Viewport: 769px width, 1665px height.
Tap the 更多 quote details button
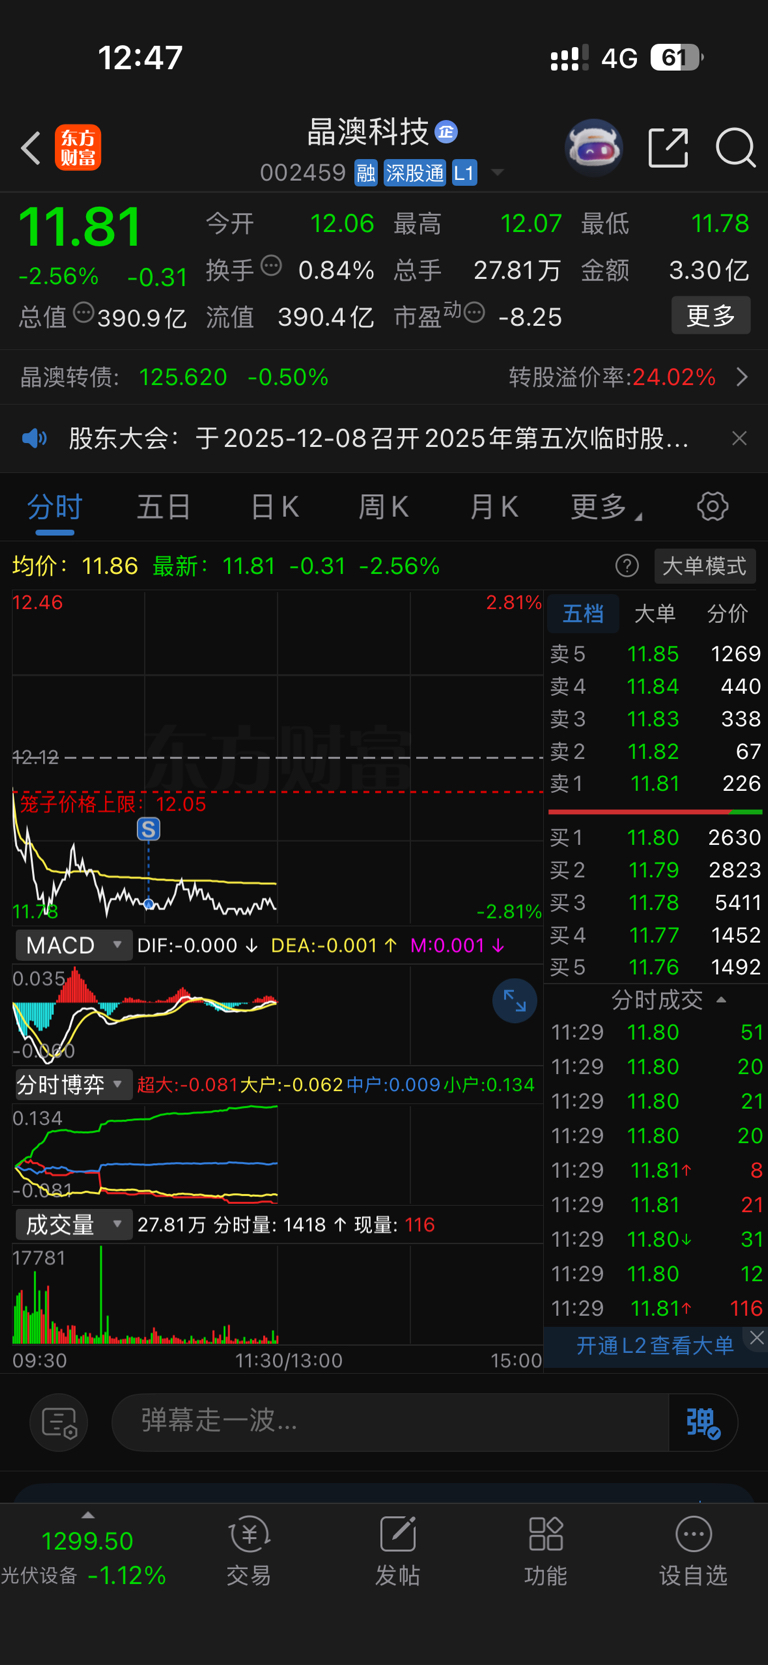pyautogui.click(x=711, y=316)
